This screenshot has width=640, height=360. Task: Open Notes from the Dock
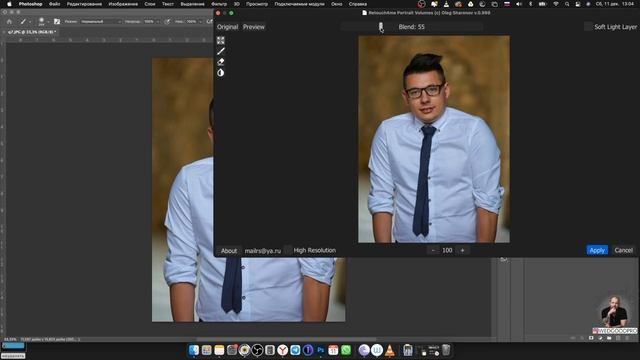pos(219,350)
